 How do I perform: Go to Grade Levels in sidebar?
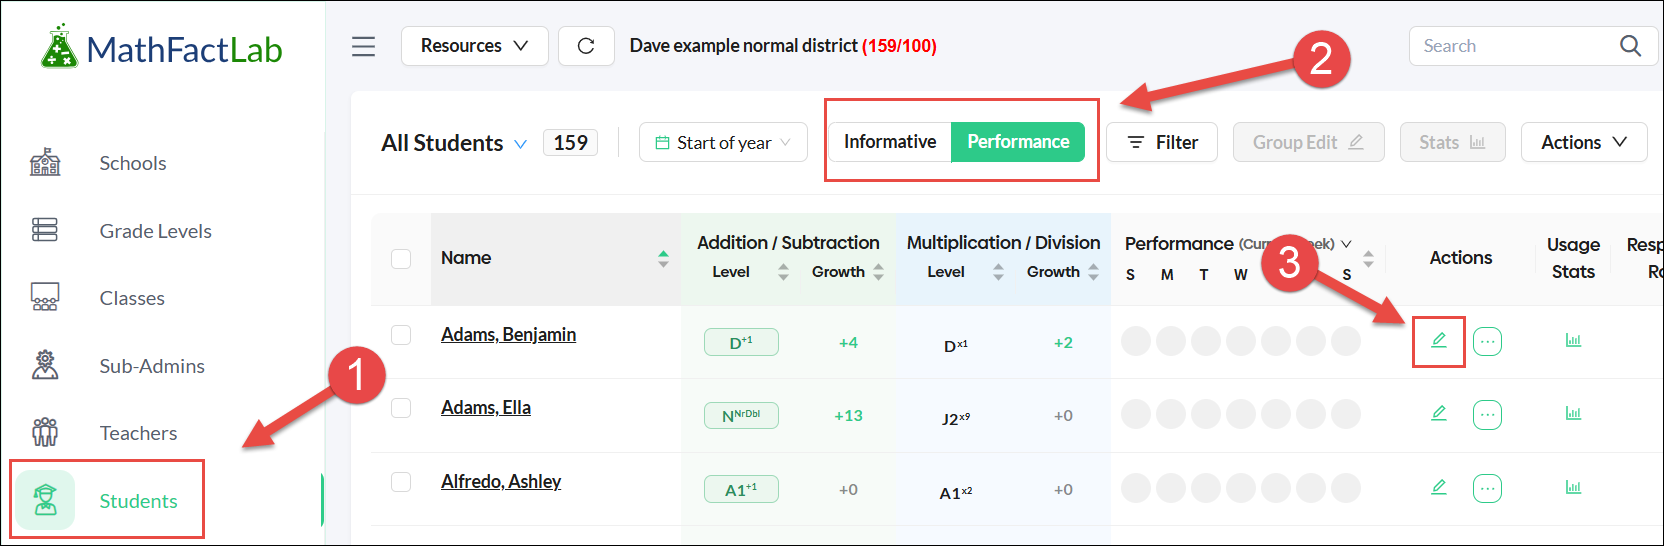pos(156,231)
